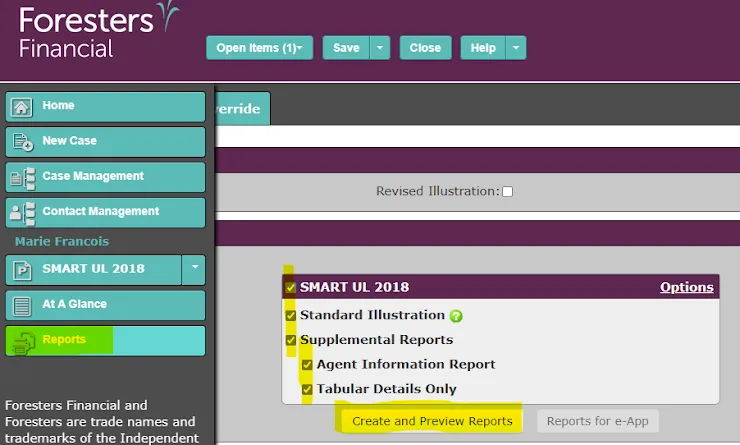The image size is (740, 445).
Task: Click the Close button in the header
Action: click(x=425, y=48)
